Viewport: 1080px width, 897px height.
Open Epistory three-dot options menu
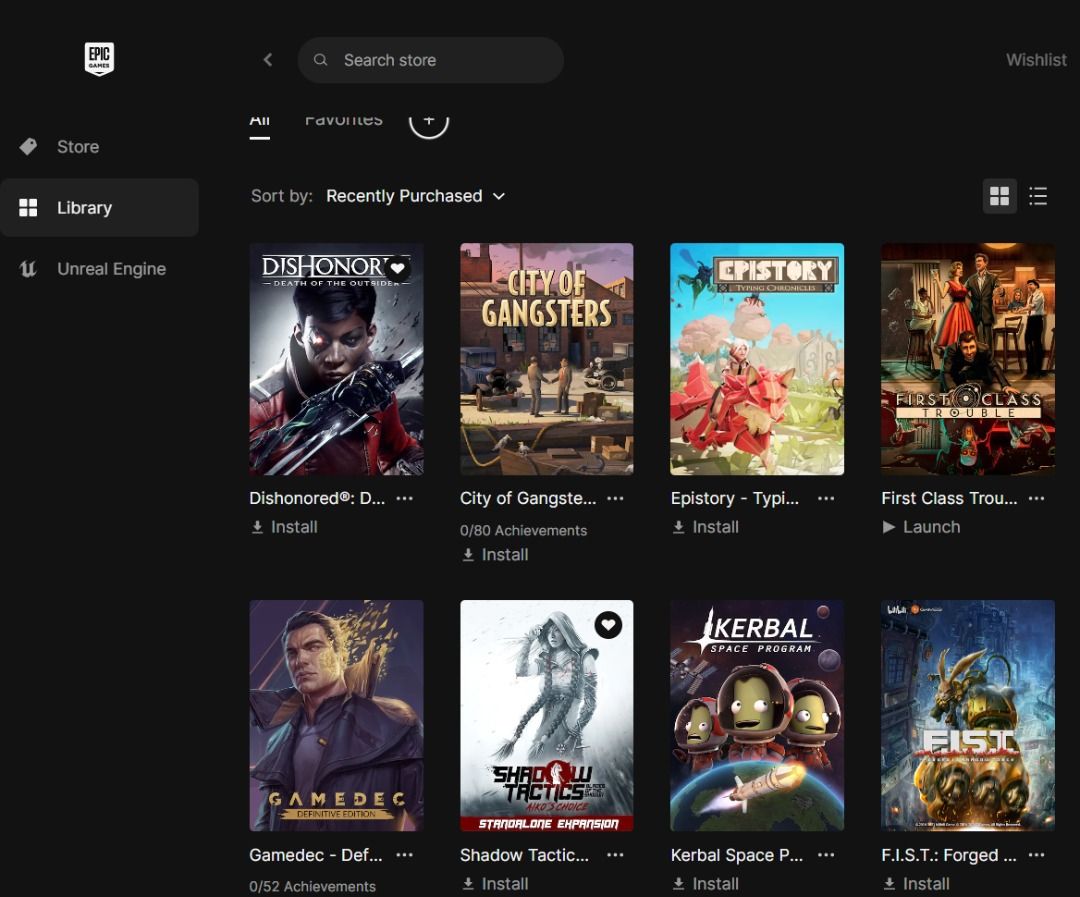(826, 498)
